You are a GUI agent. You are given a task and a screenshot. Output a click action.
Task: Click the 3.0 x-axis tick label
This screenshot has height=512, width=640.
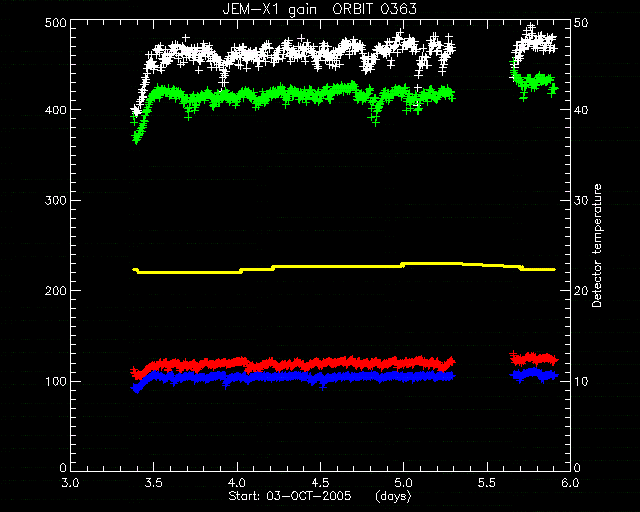tap(71, 483)
